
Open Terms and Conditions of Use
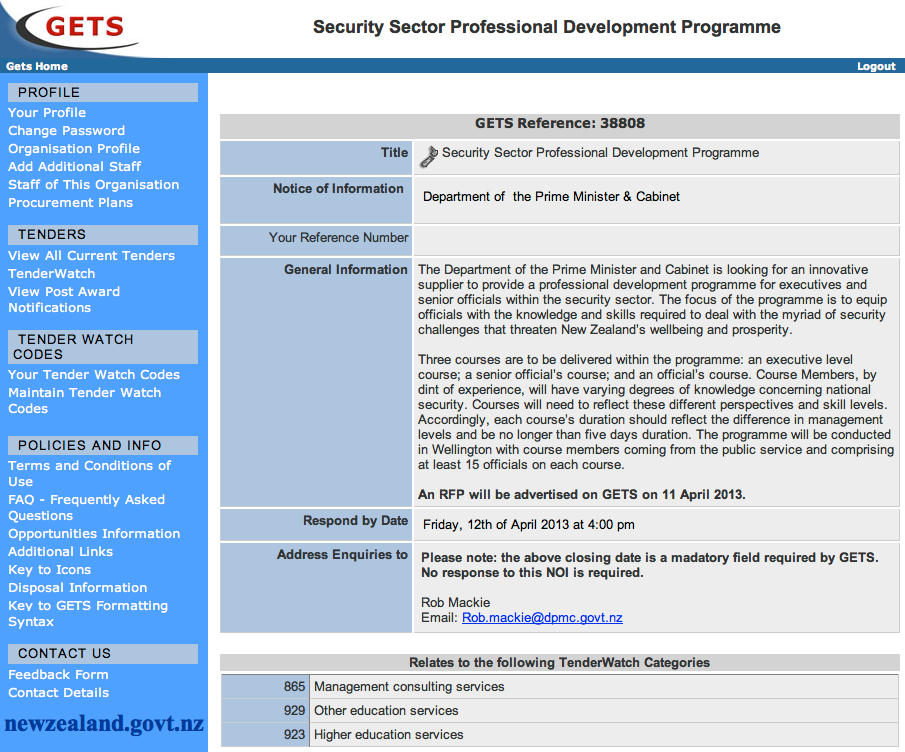pyautogui.click(x=89, y=473)
